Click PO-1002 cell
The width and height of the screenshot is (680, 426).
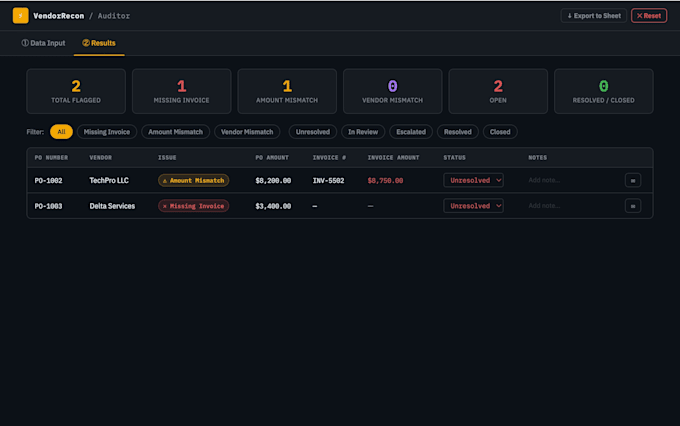point(49,180)
